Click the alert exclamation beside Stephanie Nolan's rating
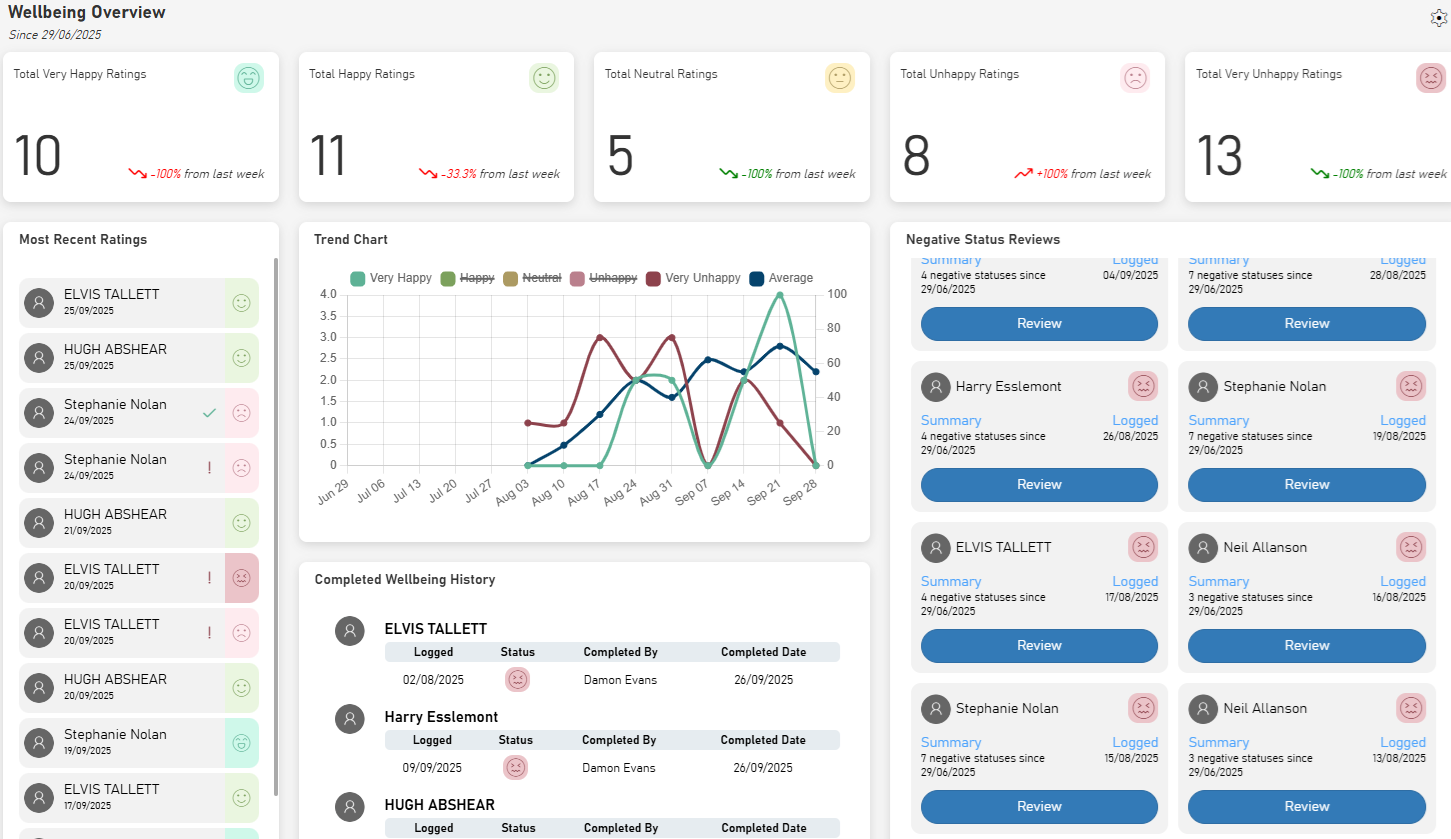This screenshot has width=1451, height=839. coord(209,467)
